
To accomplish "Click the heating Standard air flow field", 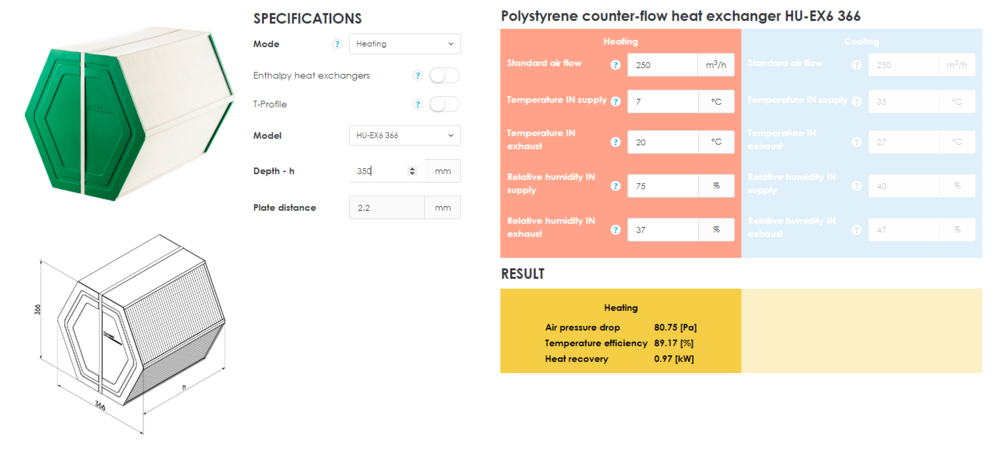I will [661, 65].
